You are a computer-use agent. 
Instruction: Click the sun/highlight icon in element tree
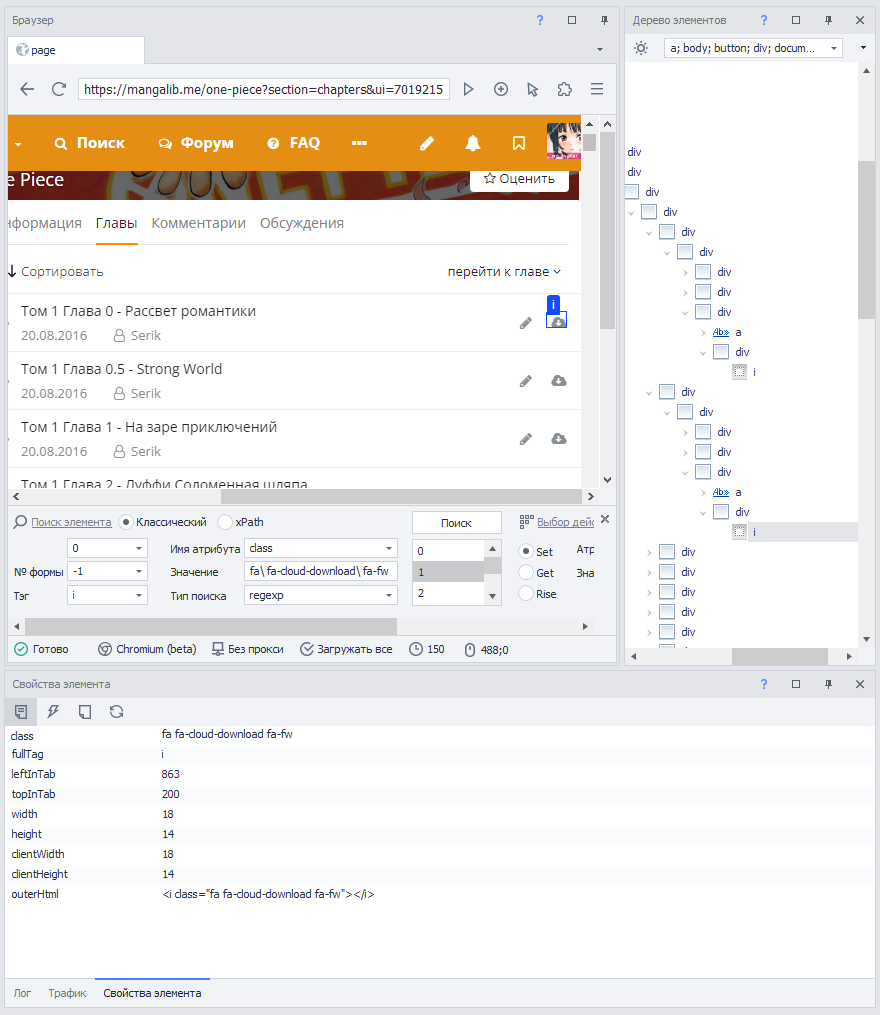tap(641, 48)
